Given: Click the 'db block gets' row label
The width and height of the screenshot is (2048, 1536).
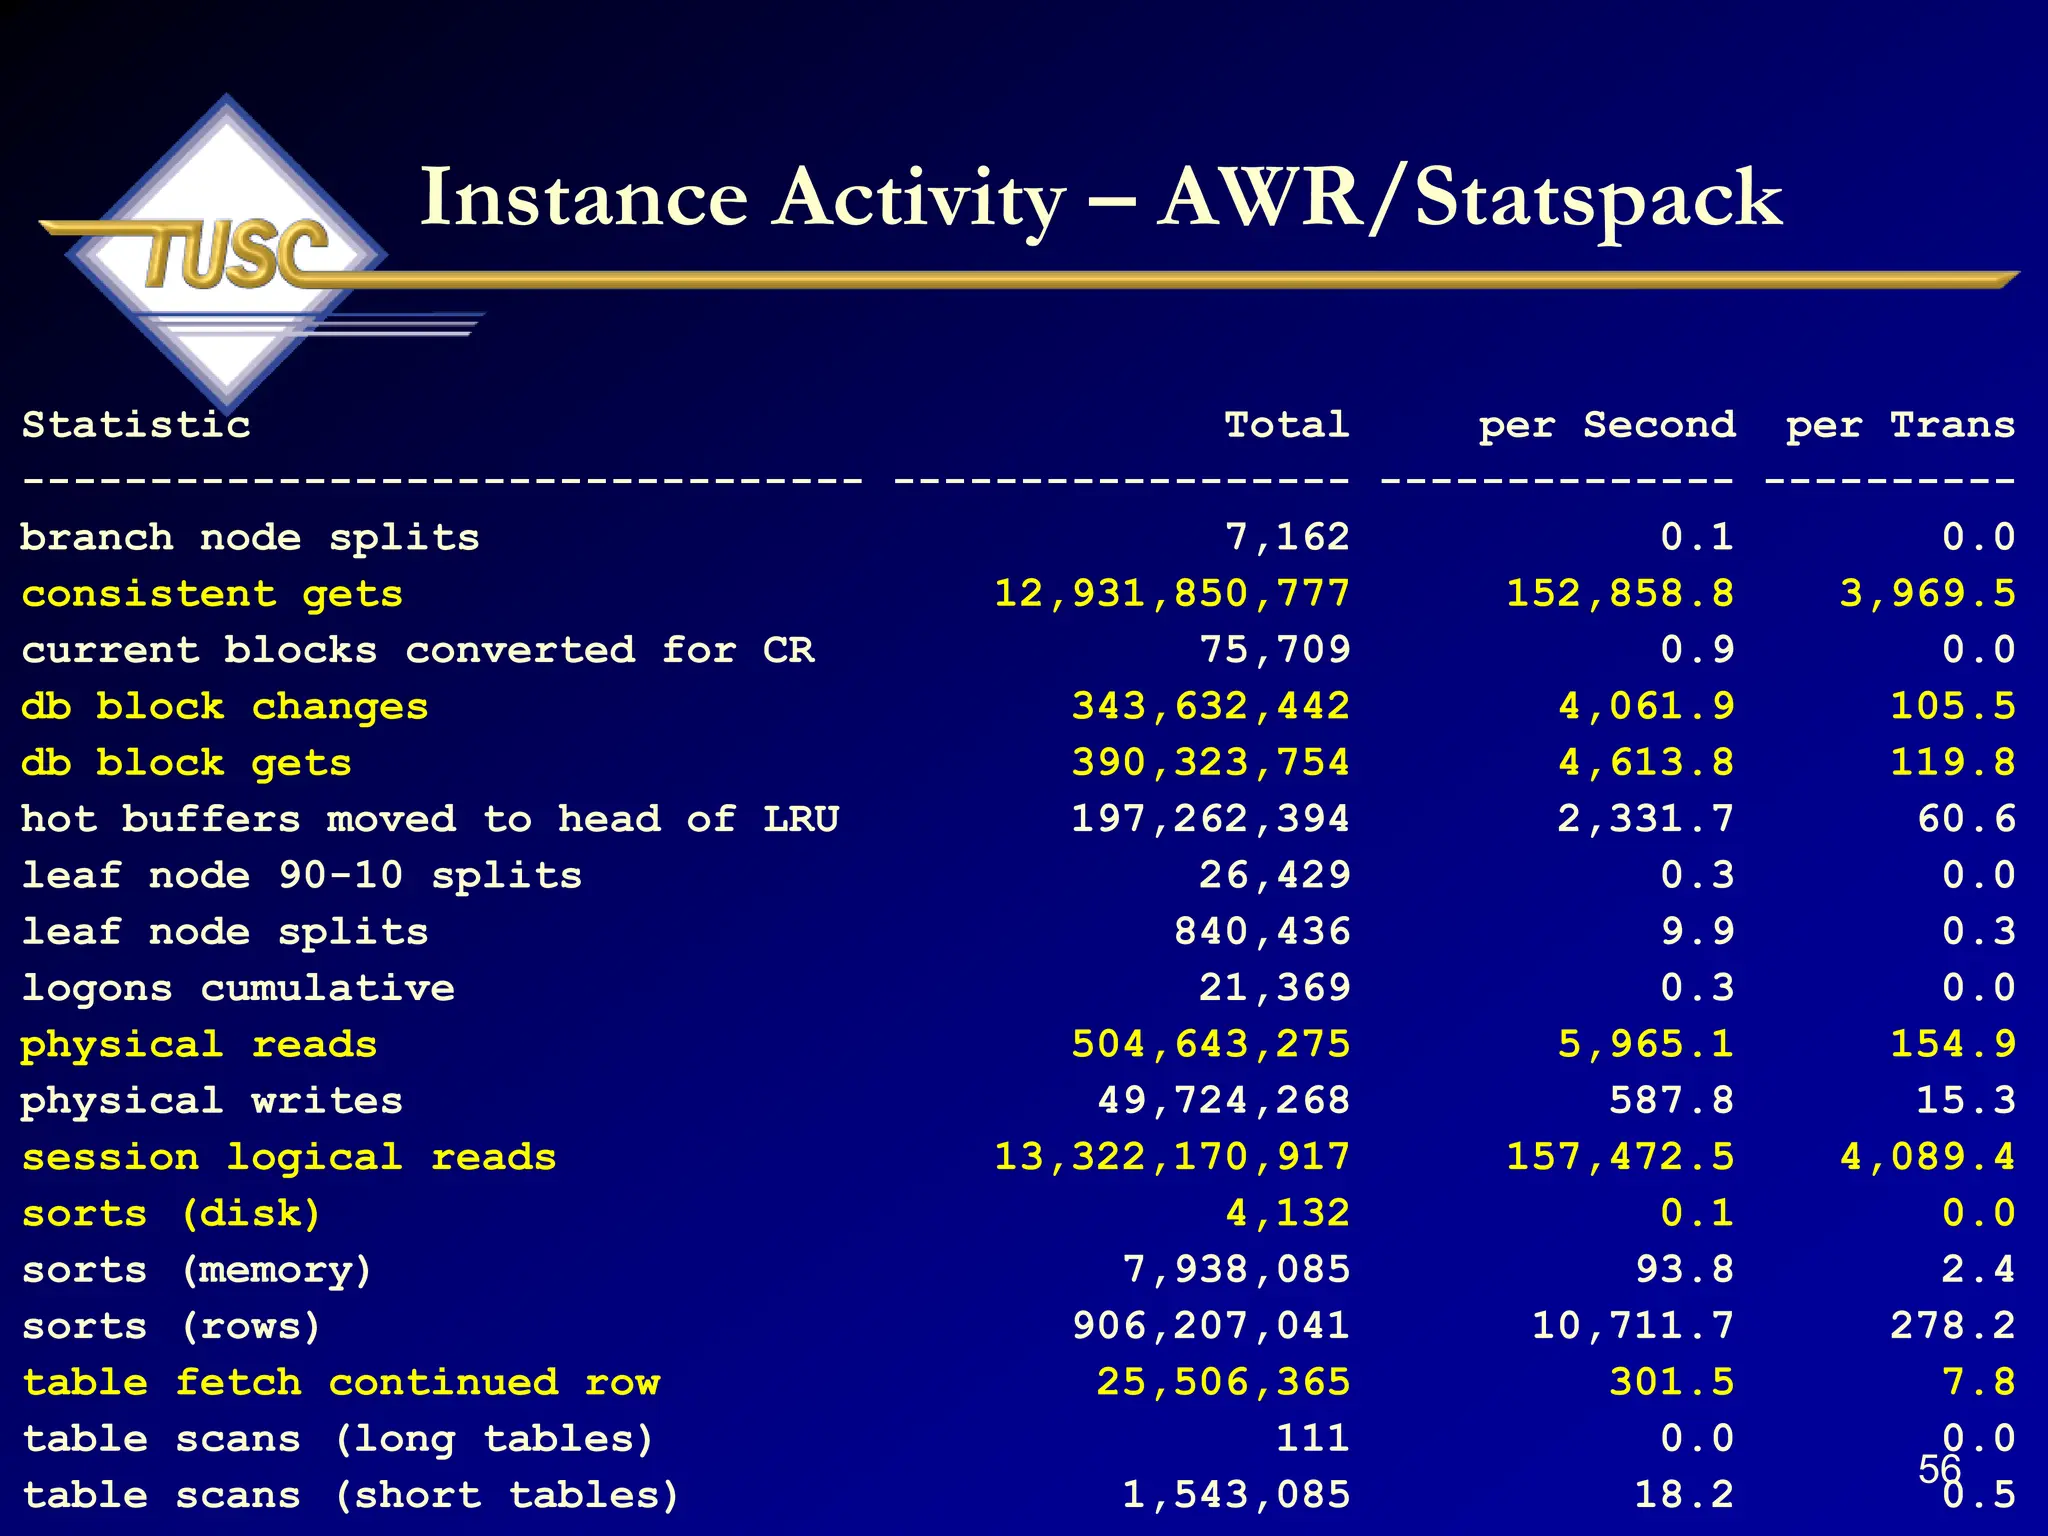Looking at the screenshot, I should 187,763.
